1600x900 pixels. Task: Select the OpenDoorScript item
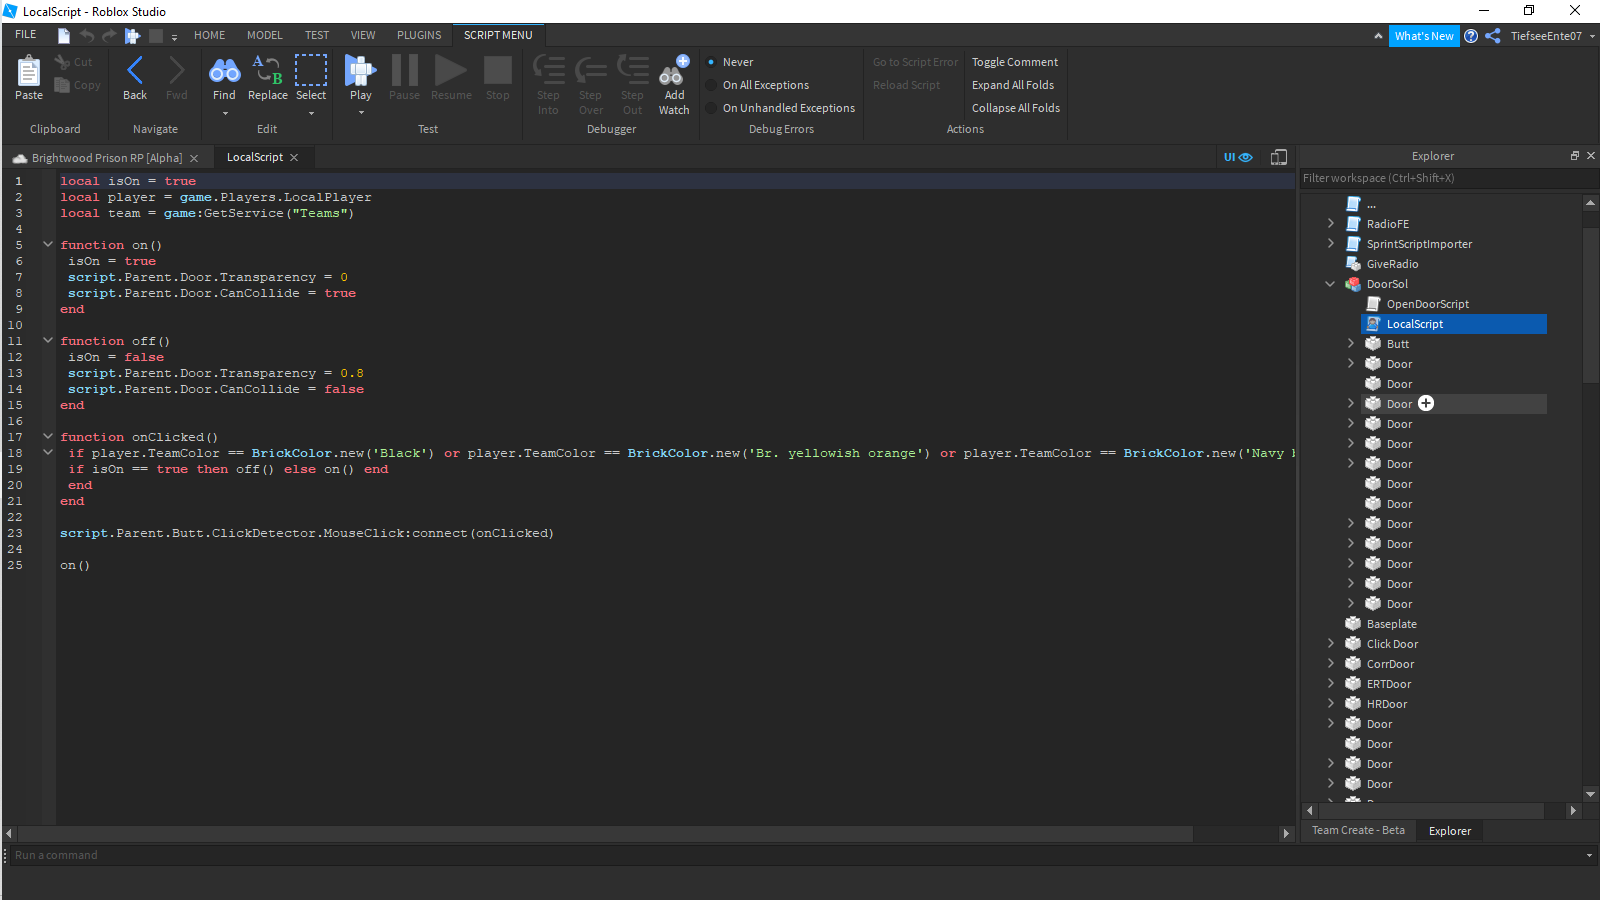[1427, 304]
